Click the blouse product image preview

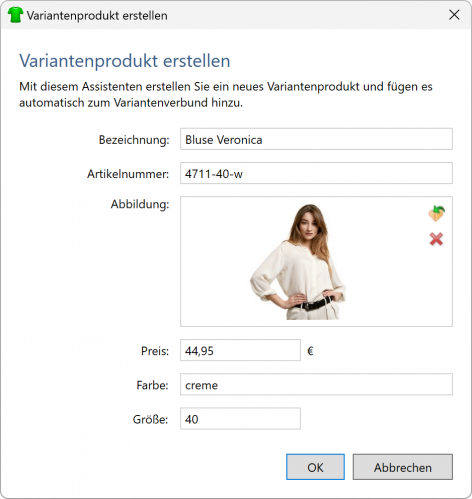[x=298, y=262]
